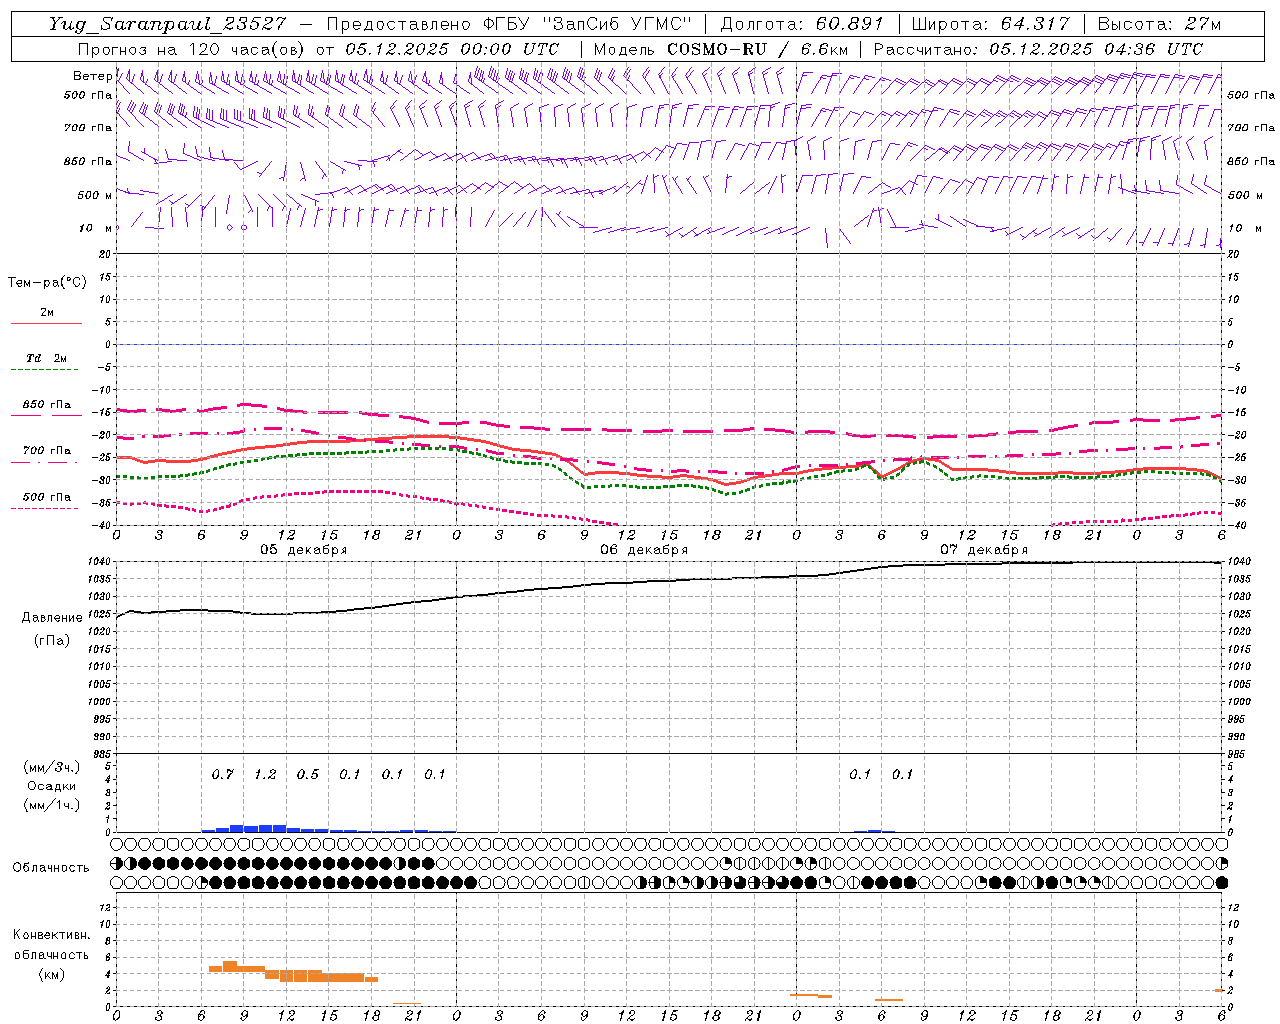This screenshot has height=1024, width=1280.
Task: Click the (гПа) unit under Давление
Action: pos(52,640)
